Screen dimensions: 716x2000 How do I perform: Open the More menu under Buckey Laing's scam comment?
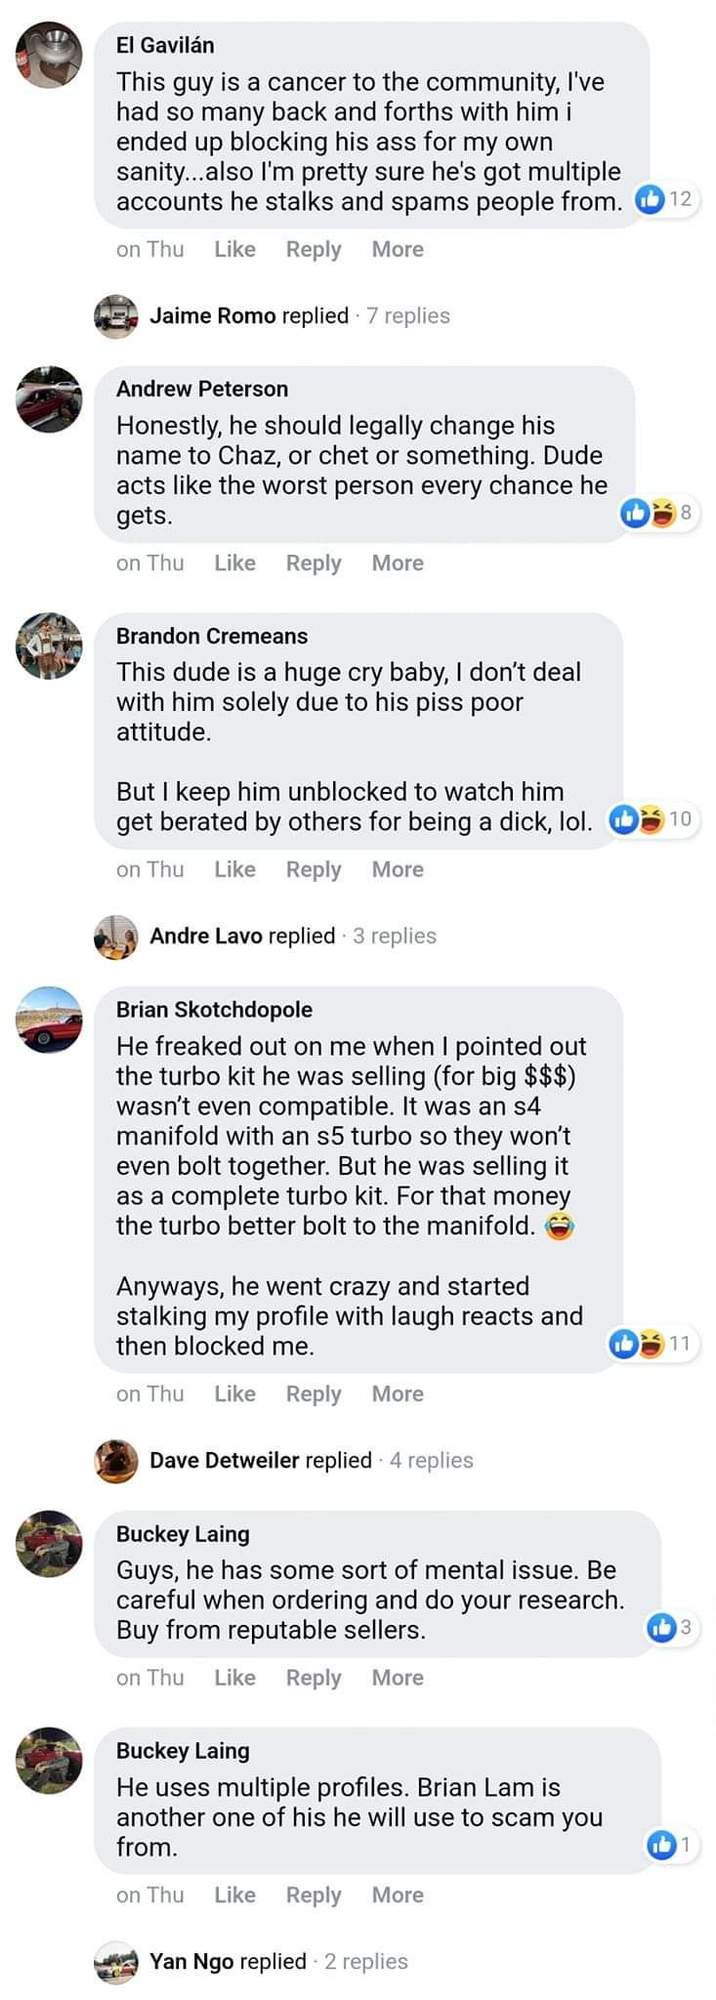tap(398, 1895)
